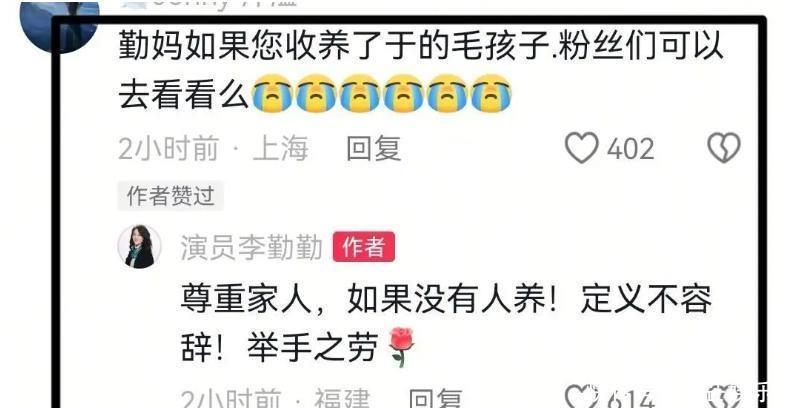Tap the broken-heart dislike beside 402
Image resolution: width=805 pixels, height=408 pixels.
tap(724, 148)
